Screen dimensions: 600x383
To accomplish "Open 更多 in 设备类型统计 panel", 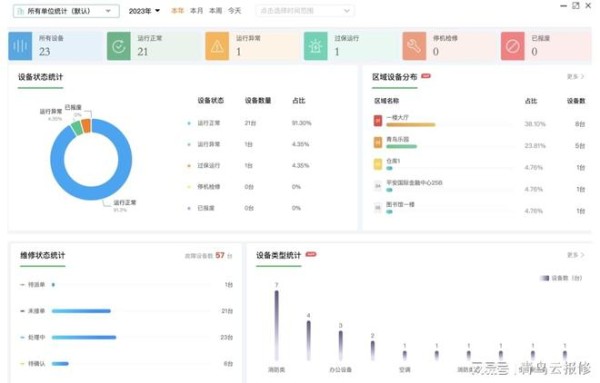I will point(576,255).
